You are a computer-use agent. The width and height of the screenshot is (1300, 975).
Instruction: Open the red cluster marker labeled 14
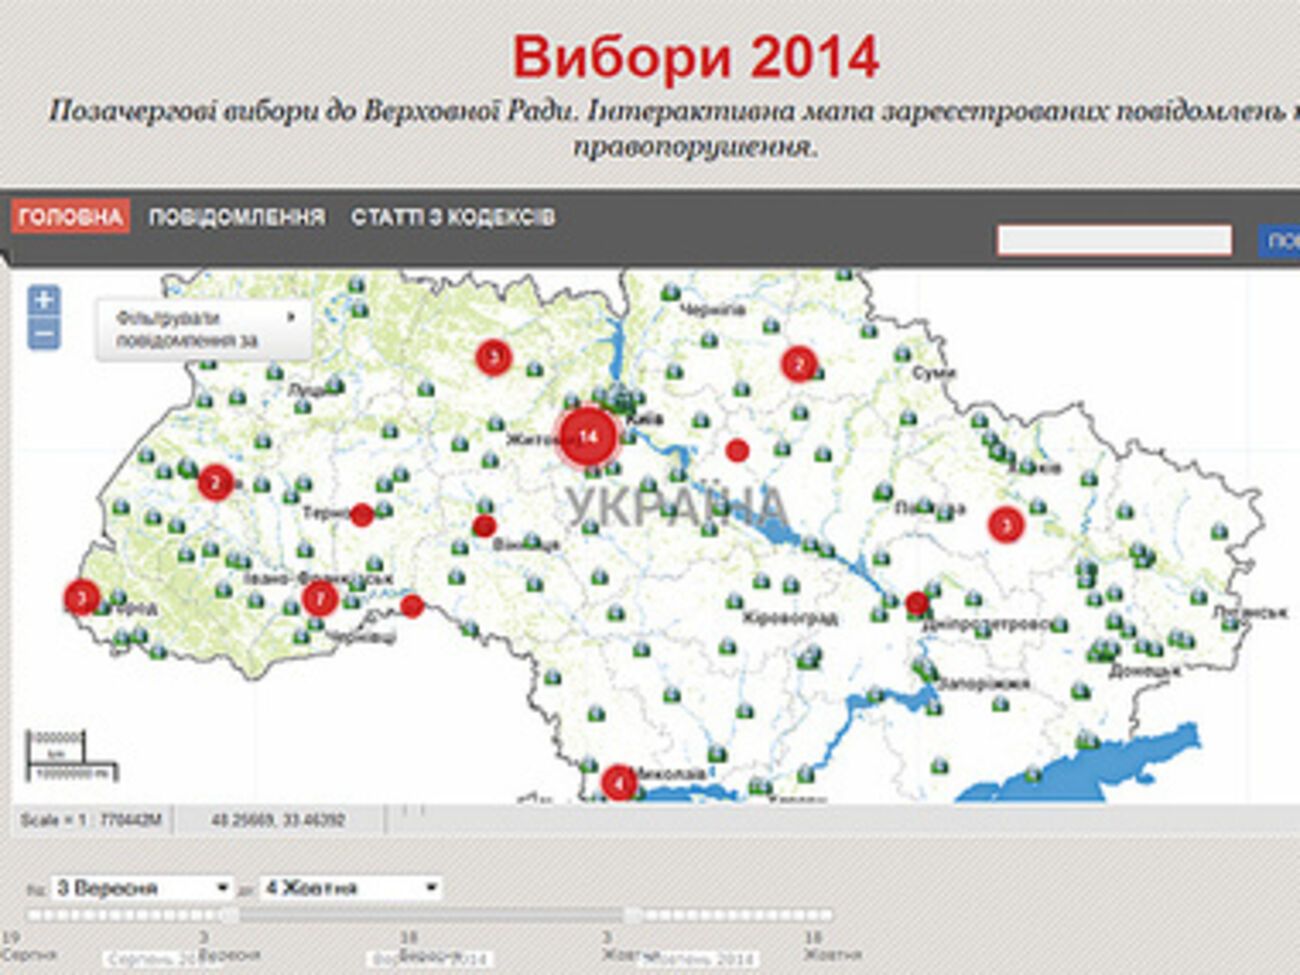click(x=587, y=436)
